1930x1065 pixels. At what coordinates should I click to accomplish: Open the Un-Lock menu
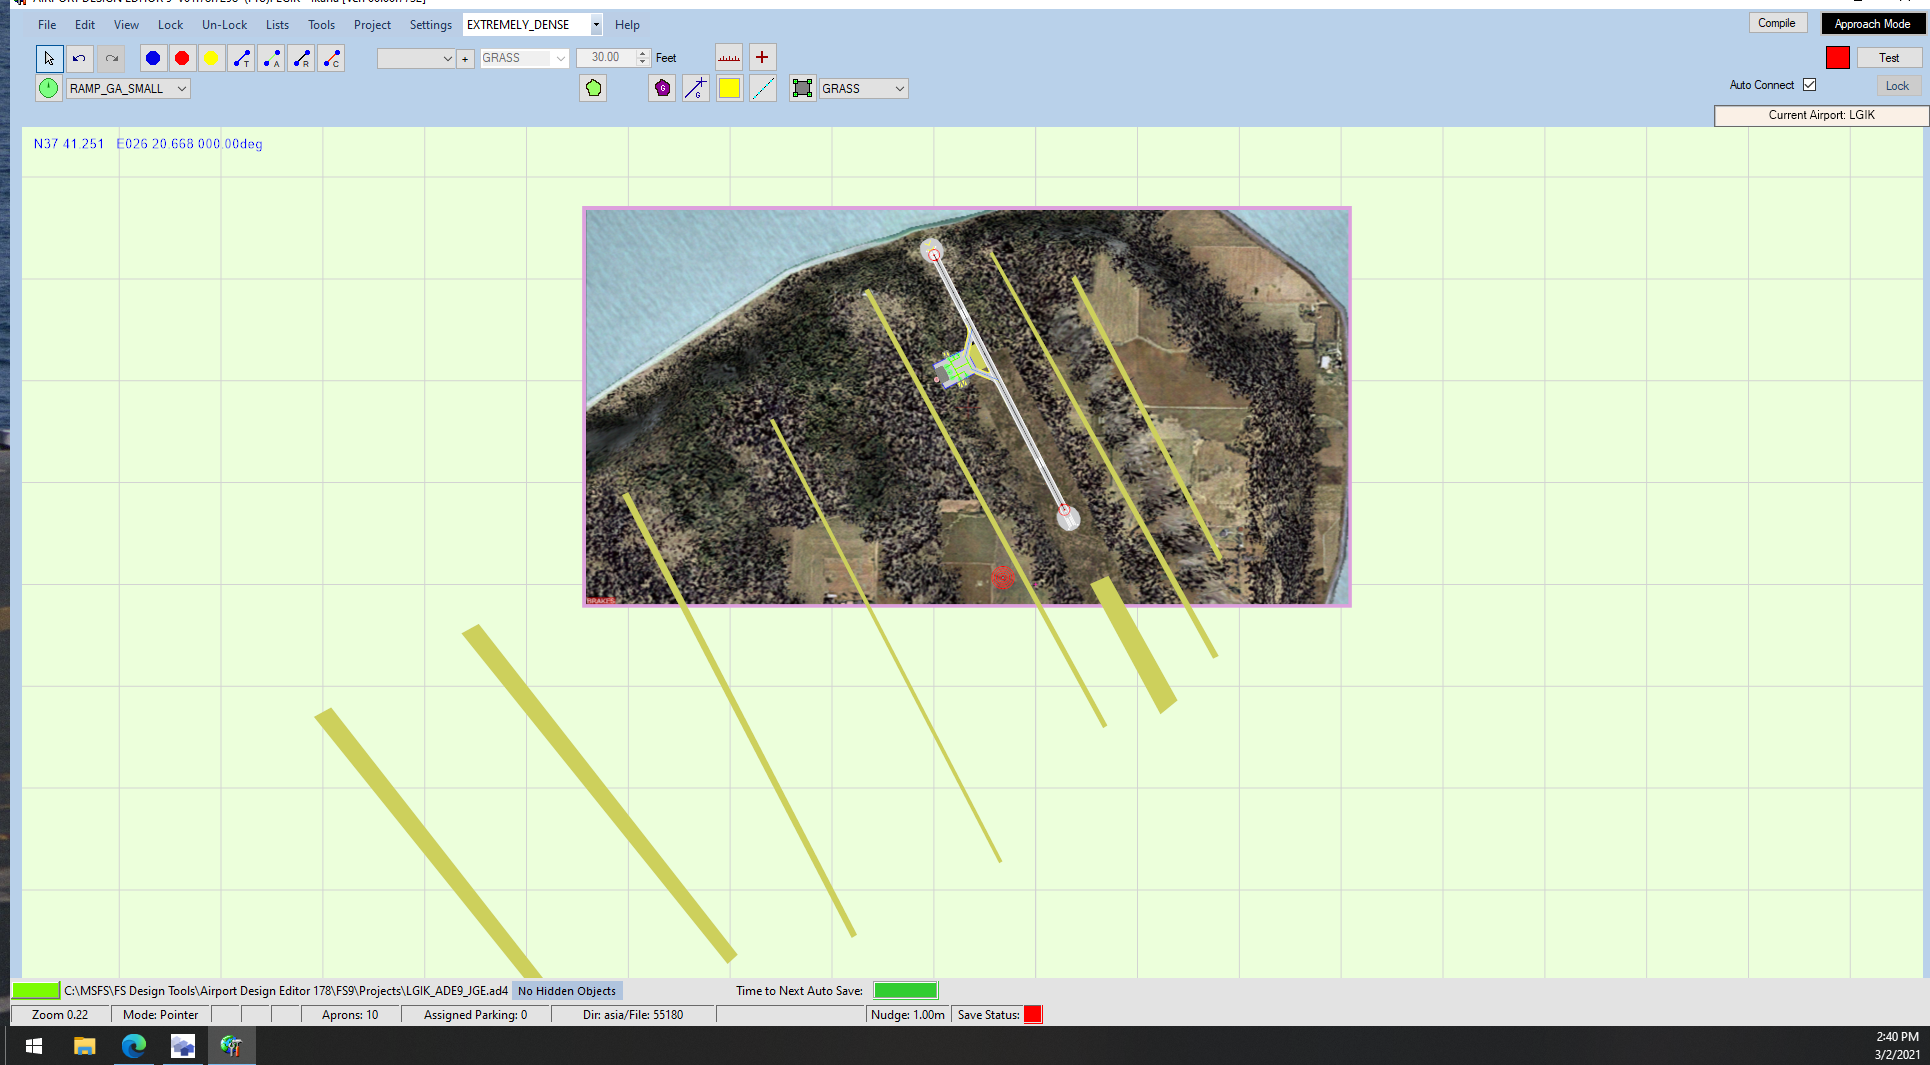click(x=224, y=25)
